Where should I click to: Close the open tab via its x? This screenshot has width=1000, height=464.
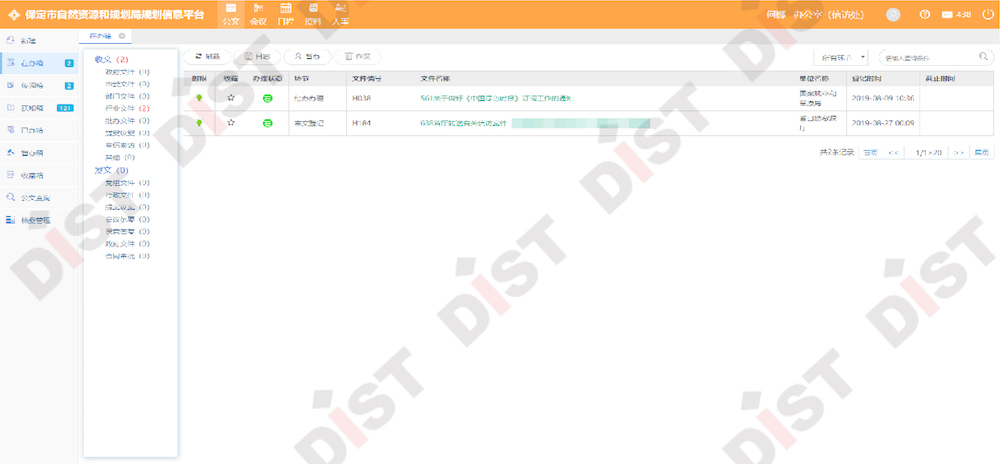click(x=121, y=36)
